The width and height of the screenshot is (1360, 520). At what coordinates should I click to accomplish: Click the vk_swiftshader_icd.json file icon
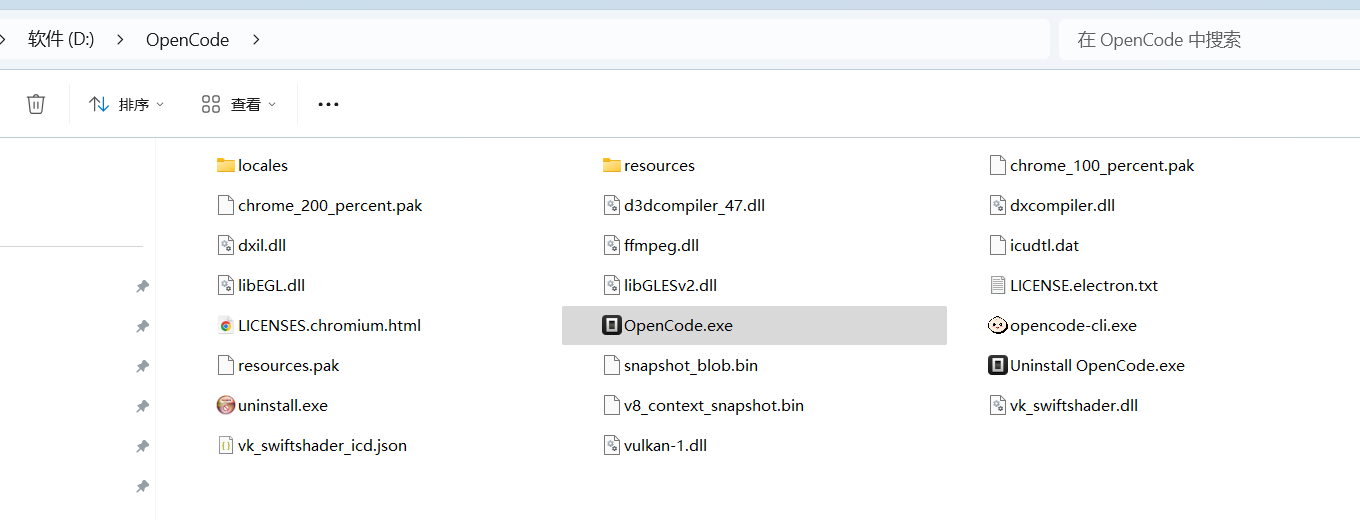226,445
